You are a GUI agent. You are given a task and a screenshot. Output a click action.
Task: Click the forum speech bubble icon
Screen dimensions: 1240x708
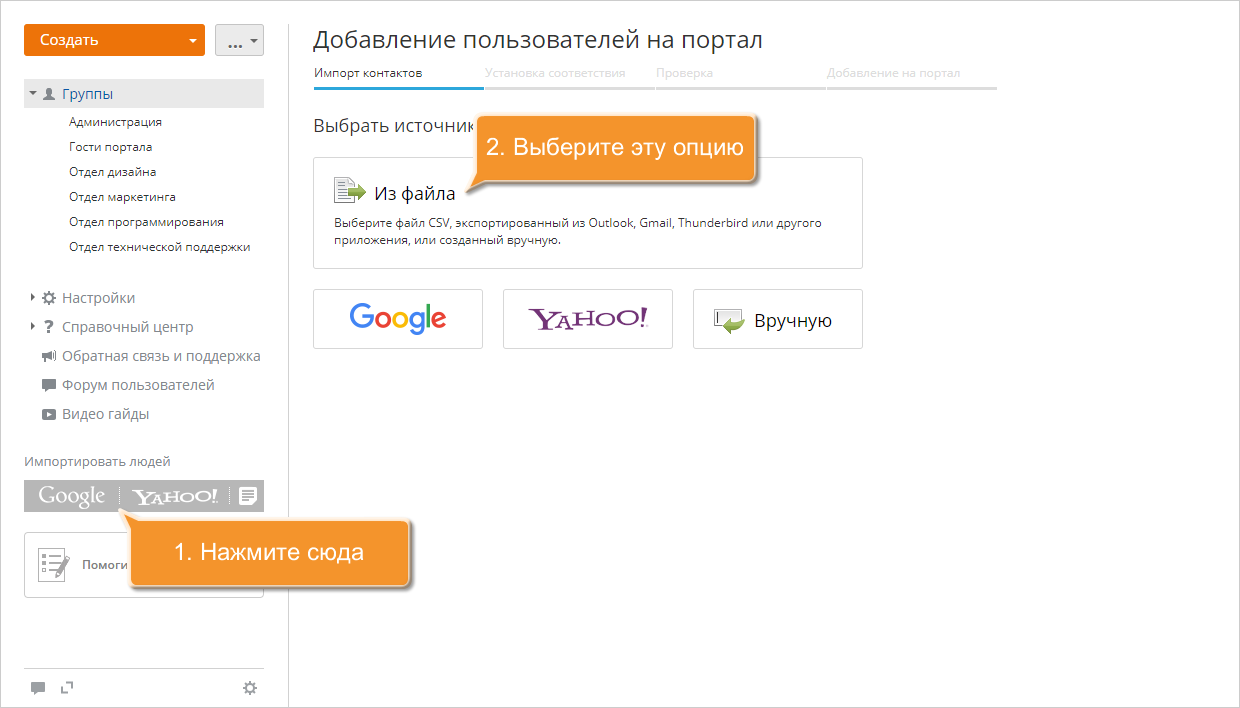tap(49, 385)
